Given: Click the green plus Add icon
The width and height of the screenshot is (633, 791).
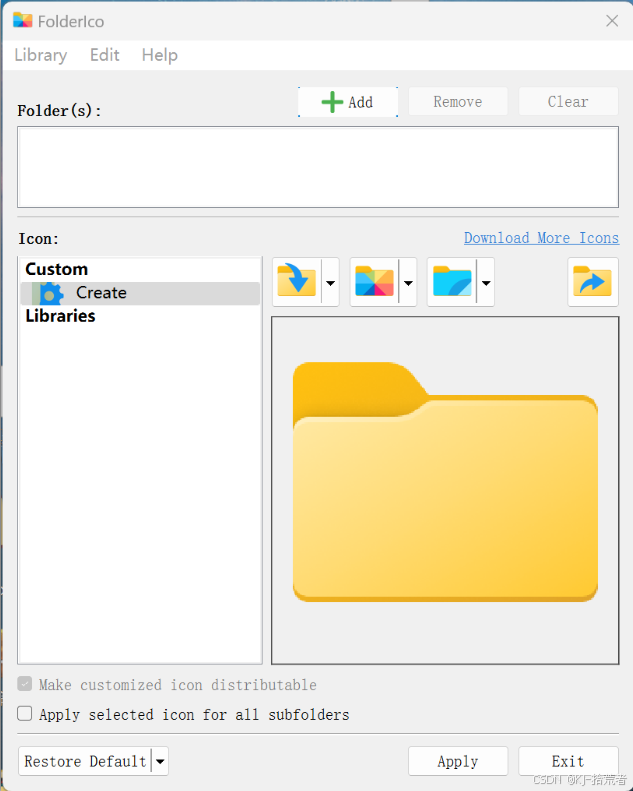Looking at the screenshot, I should (x=332, y=102).
